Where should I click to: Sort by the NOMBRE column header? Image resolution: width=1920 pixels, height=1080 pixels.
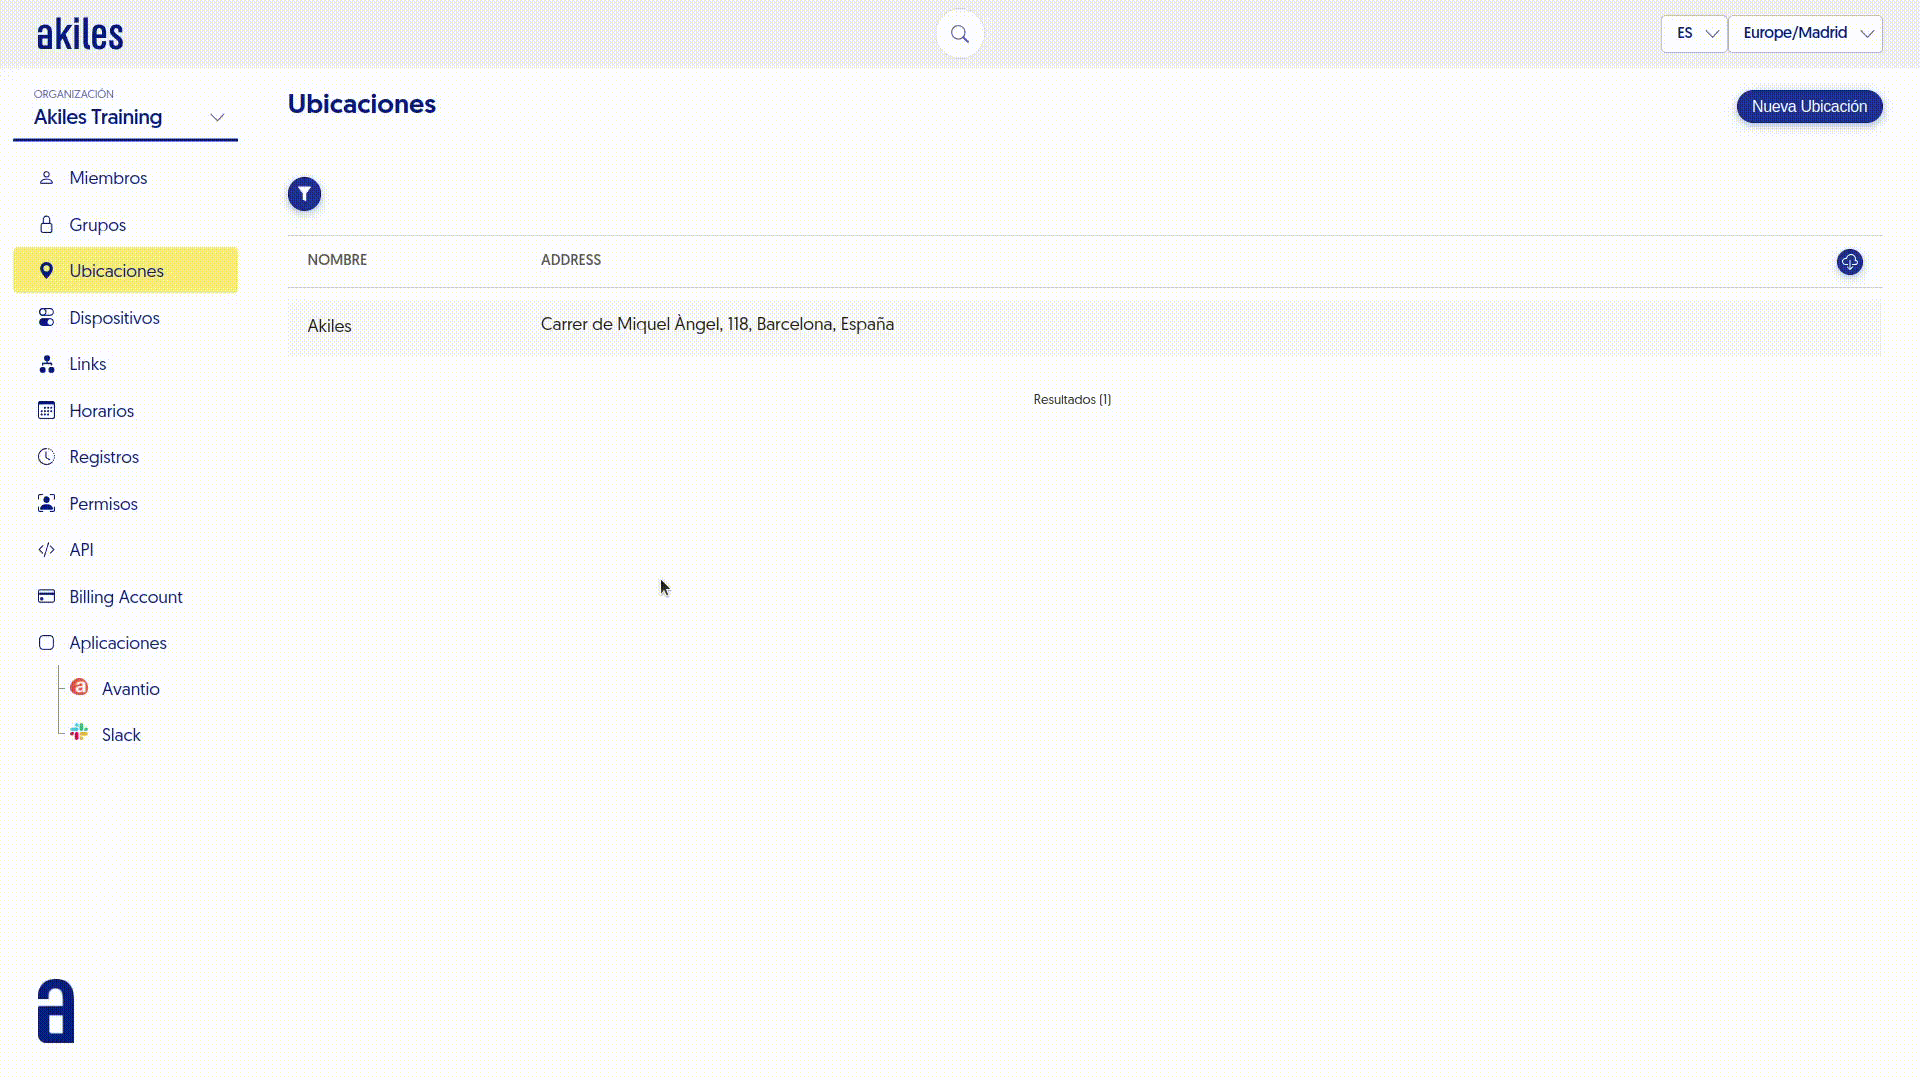point(337,259)
